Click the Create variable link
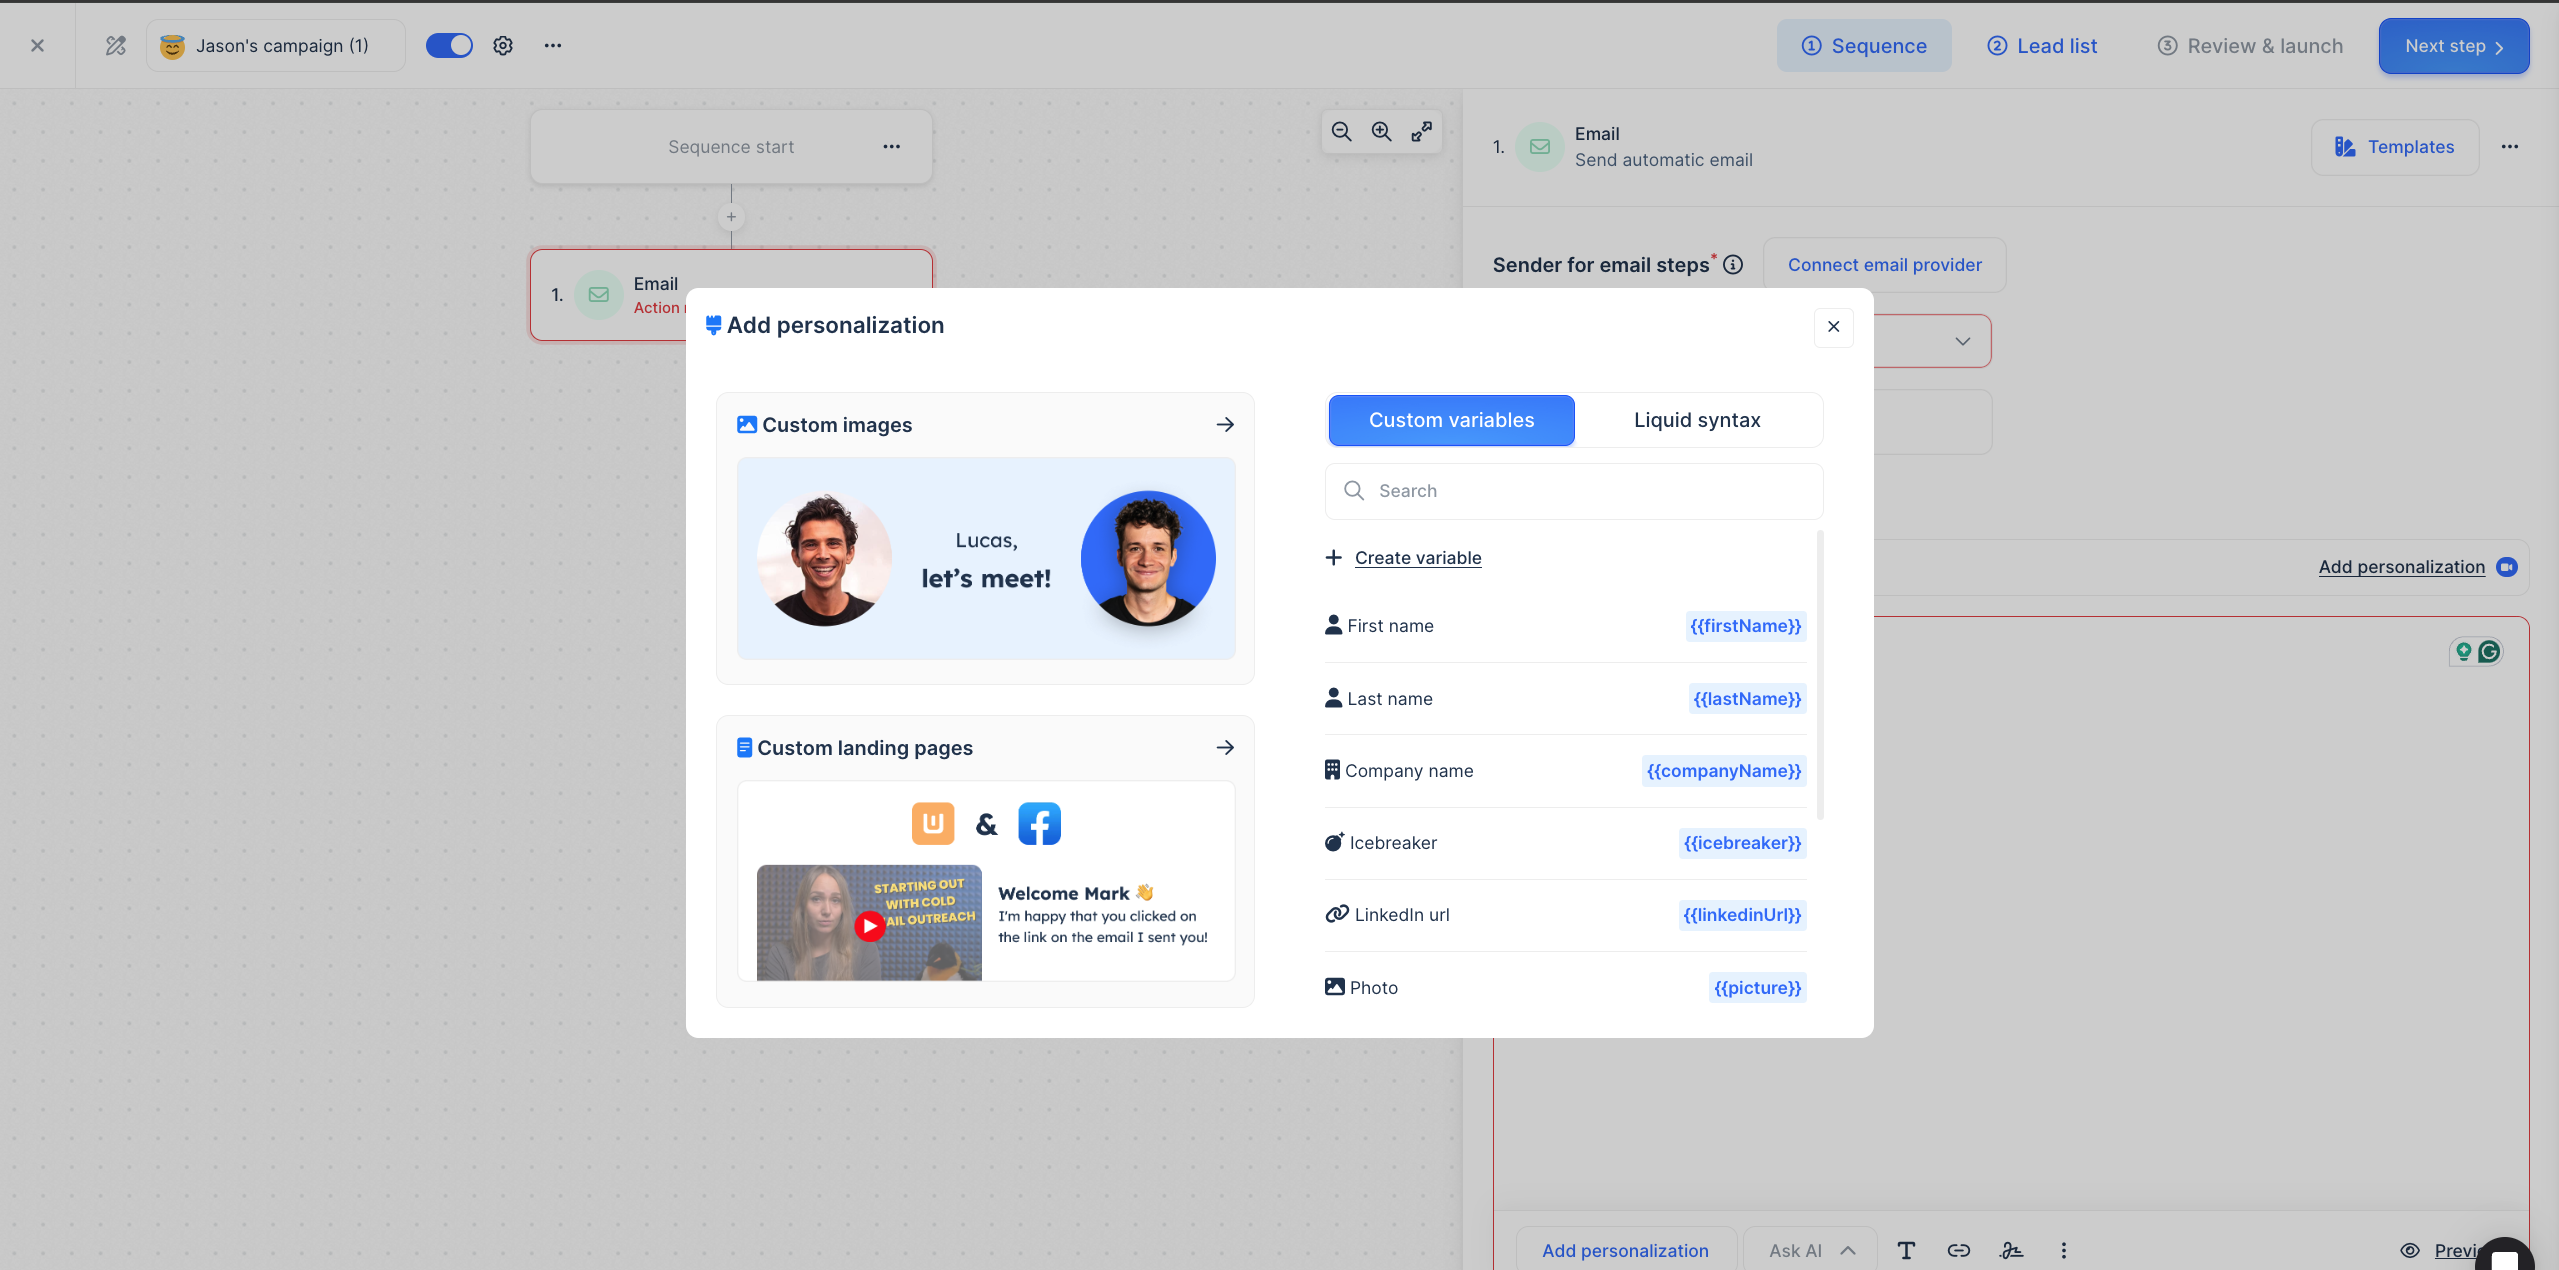The width and height of the screenshot is (2559, 1270). point(1417,558)
